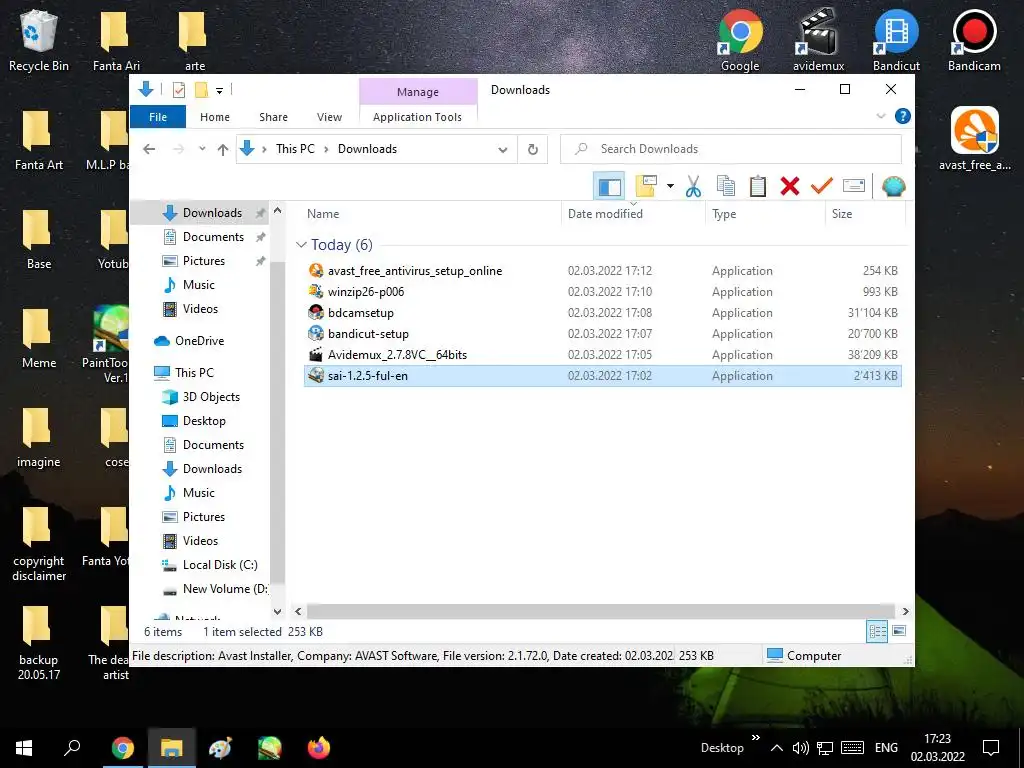Open Customize Quick Access Toolbar dropdown
Screen dimensions: 1024x768
tap(219, 91)
